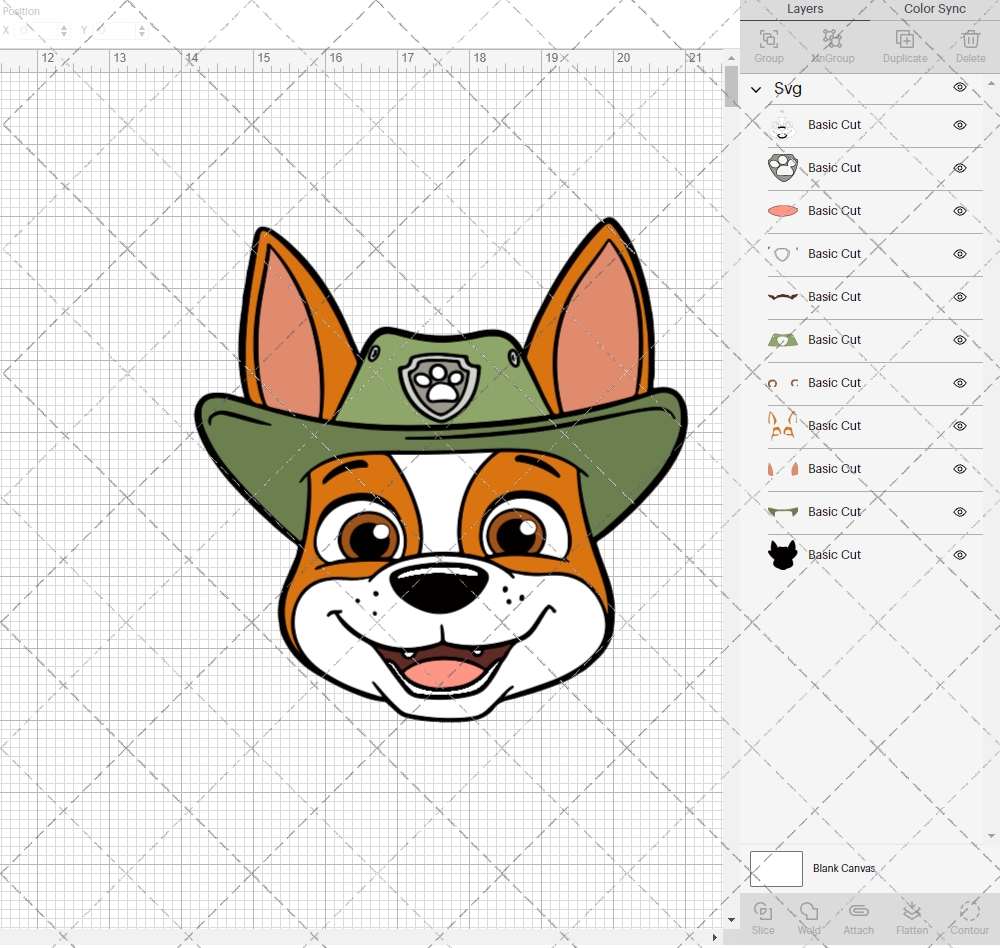The width and height of the screenshot is (1000, 948).
Task: Click the Attach paperclip icon
Action: point(858,911)
